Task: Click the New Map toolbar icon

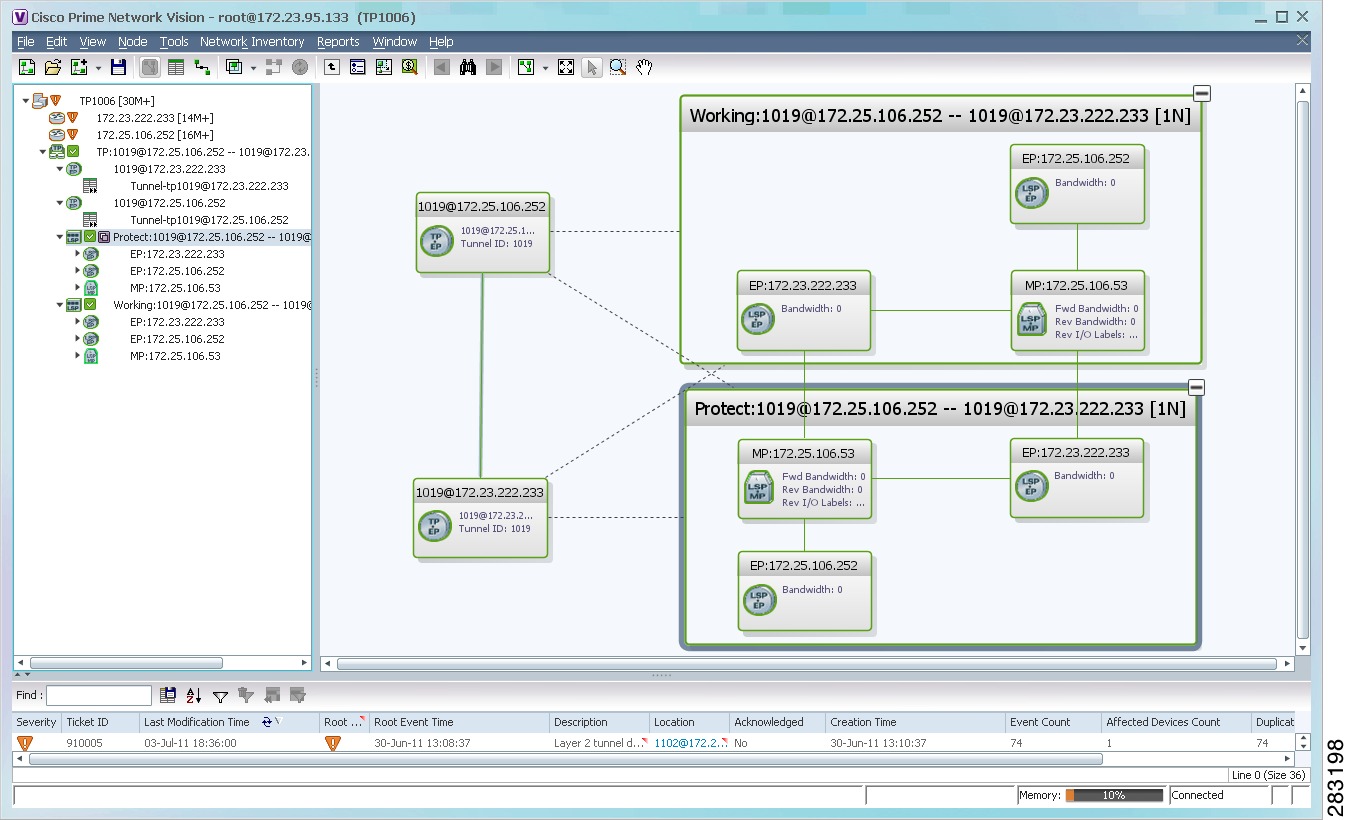Action: (x=27, y=67)
